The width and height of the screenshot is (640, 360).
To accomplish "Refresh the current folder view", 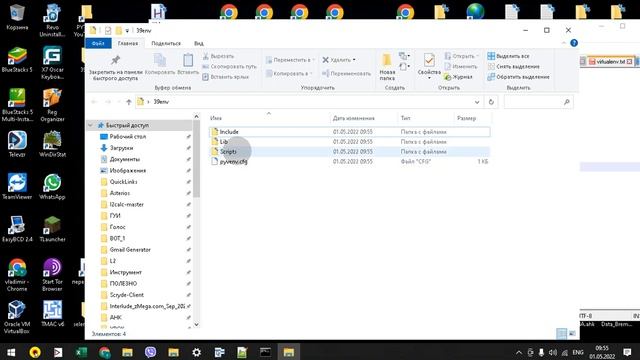I will [491, 102].
